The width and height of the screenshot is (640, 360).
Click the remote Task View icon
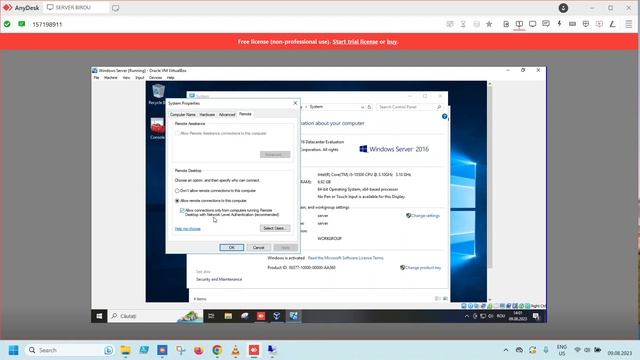[211, 316]
